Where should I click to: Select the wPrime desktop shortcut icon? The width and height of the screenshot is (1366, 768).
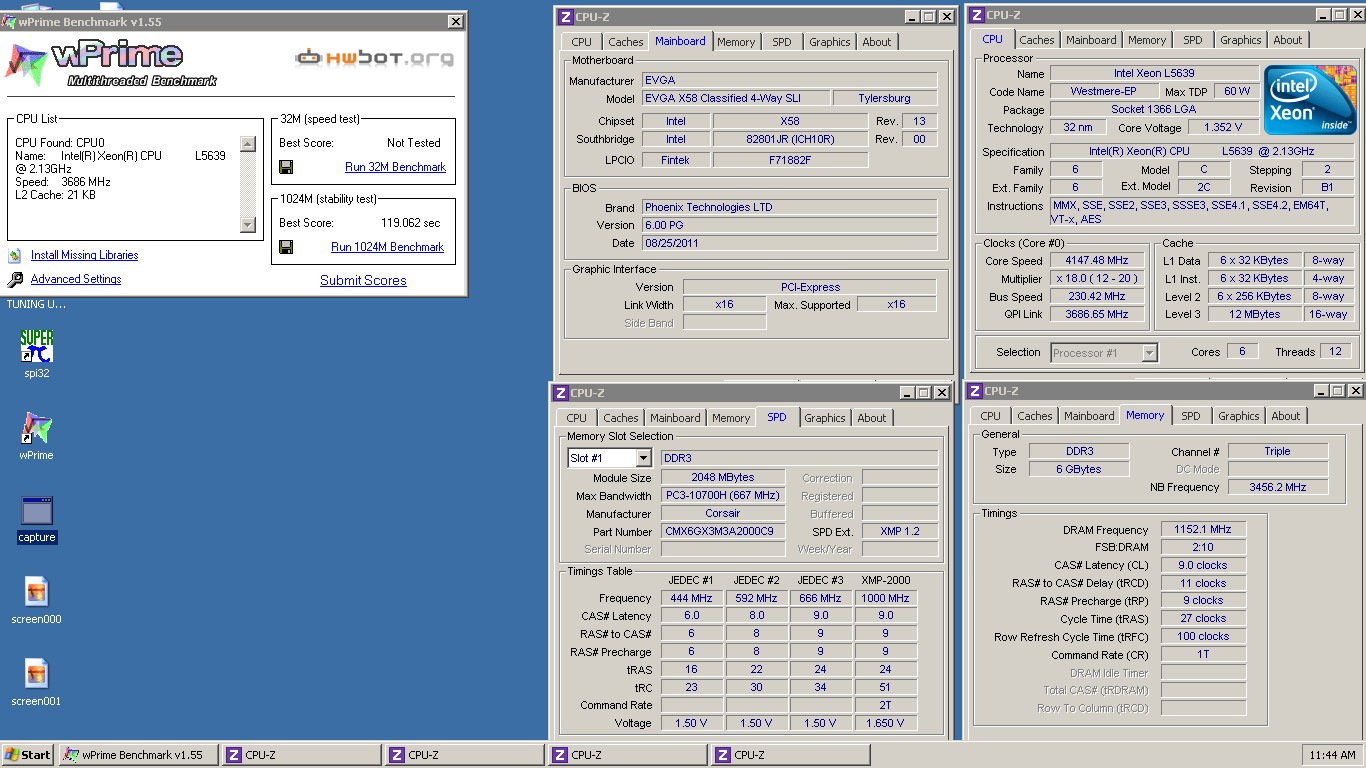point(37,428)
